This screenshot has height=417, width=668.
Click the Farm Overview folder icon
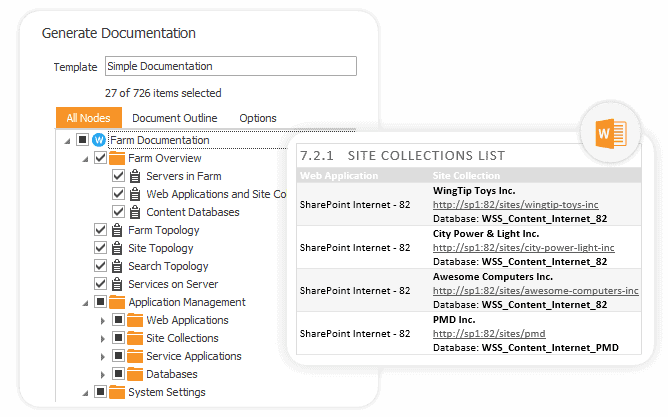[117, 158]
